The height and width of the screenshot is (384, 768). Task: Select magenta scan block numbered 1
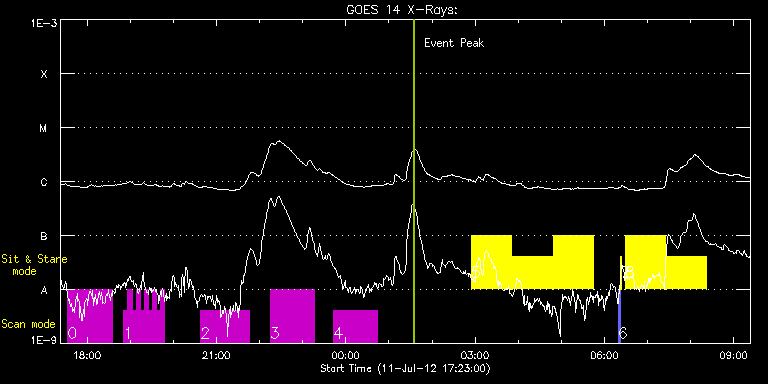coord(144,316)
